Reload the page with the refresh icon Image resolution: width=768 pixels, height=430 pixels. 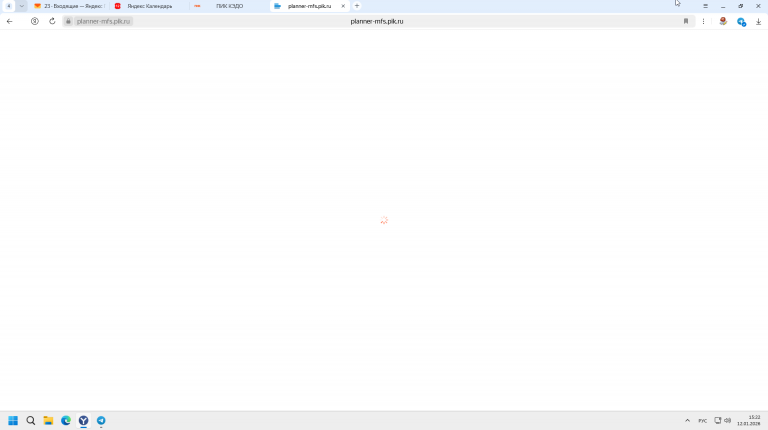52,22
